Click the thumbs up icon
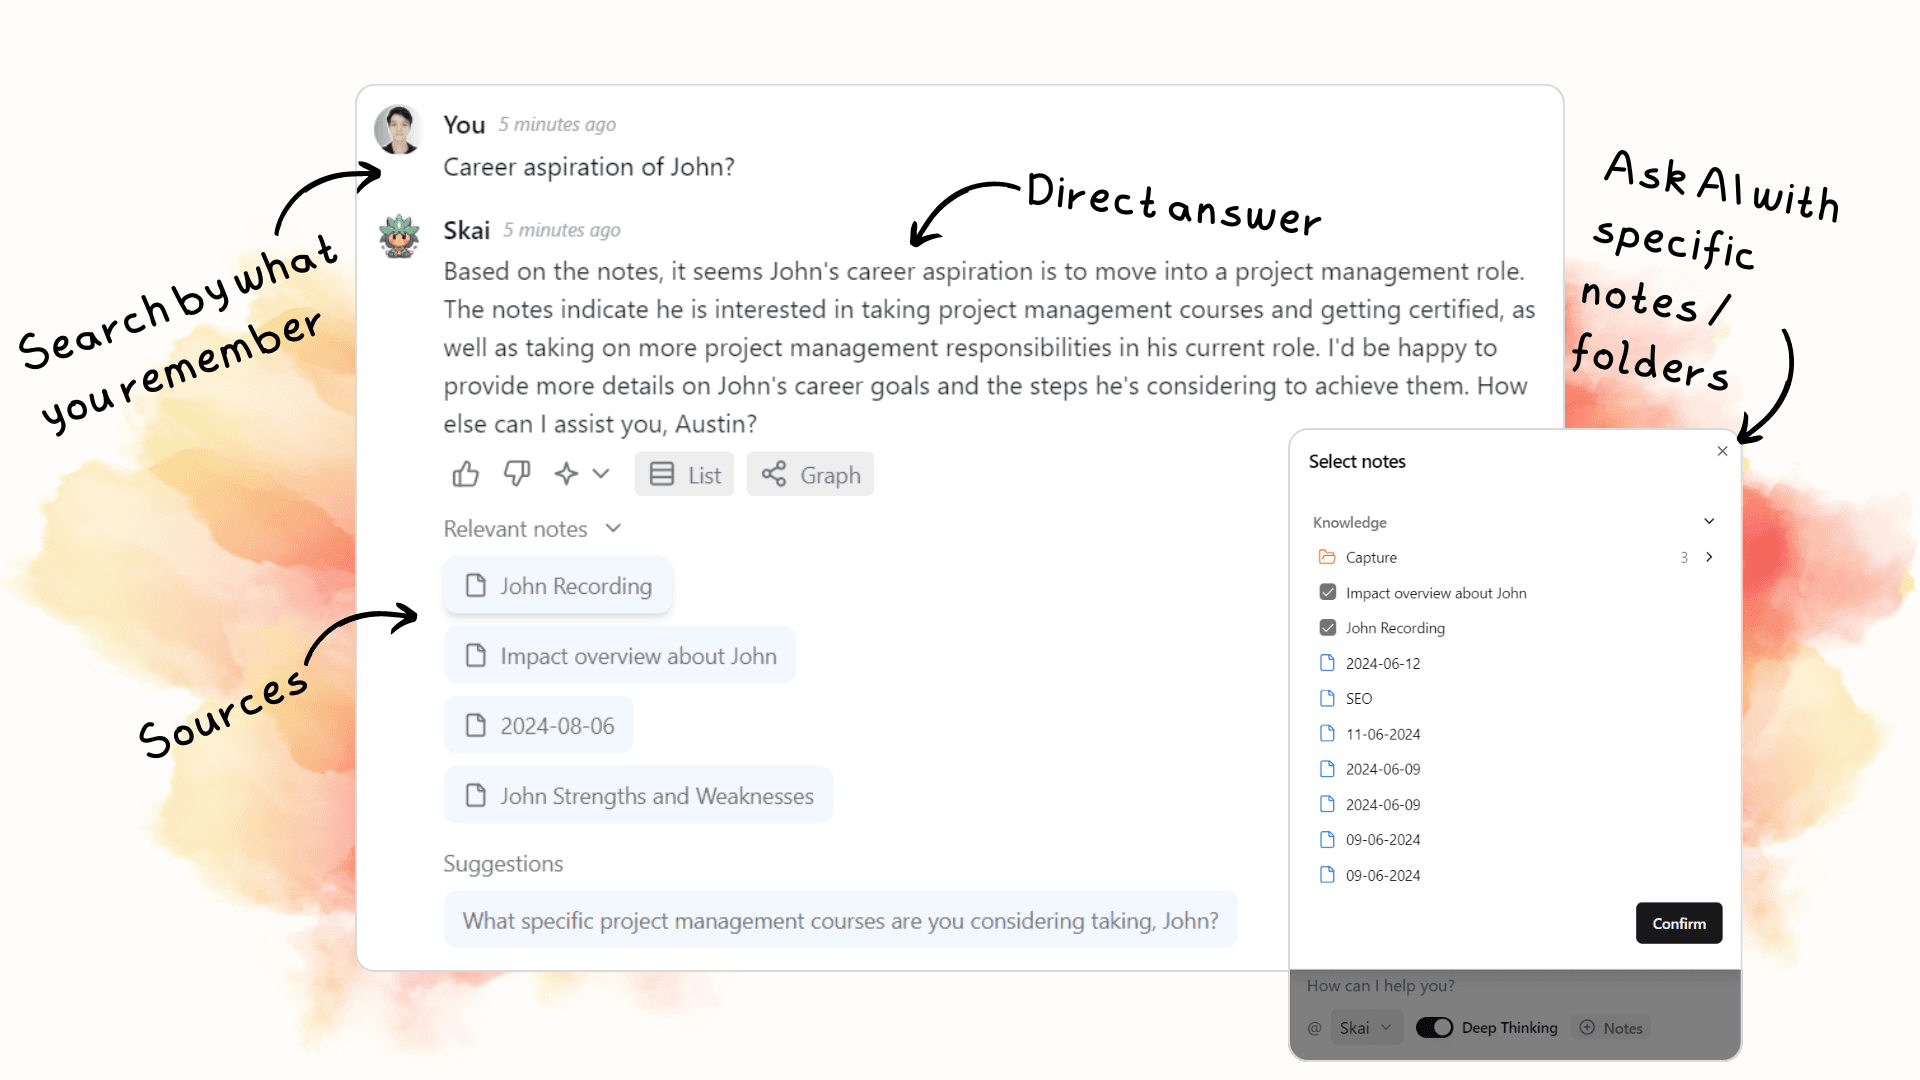This screenshot has height=1080, width=1920. tap(465, 474)
